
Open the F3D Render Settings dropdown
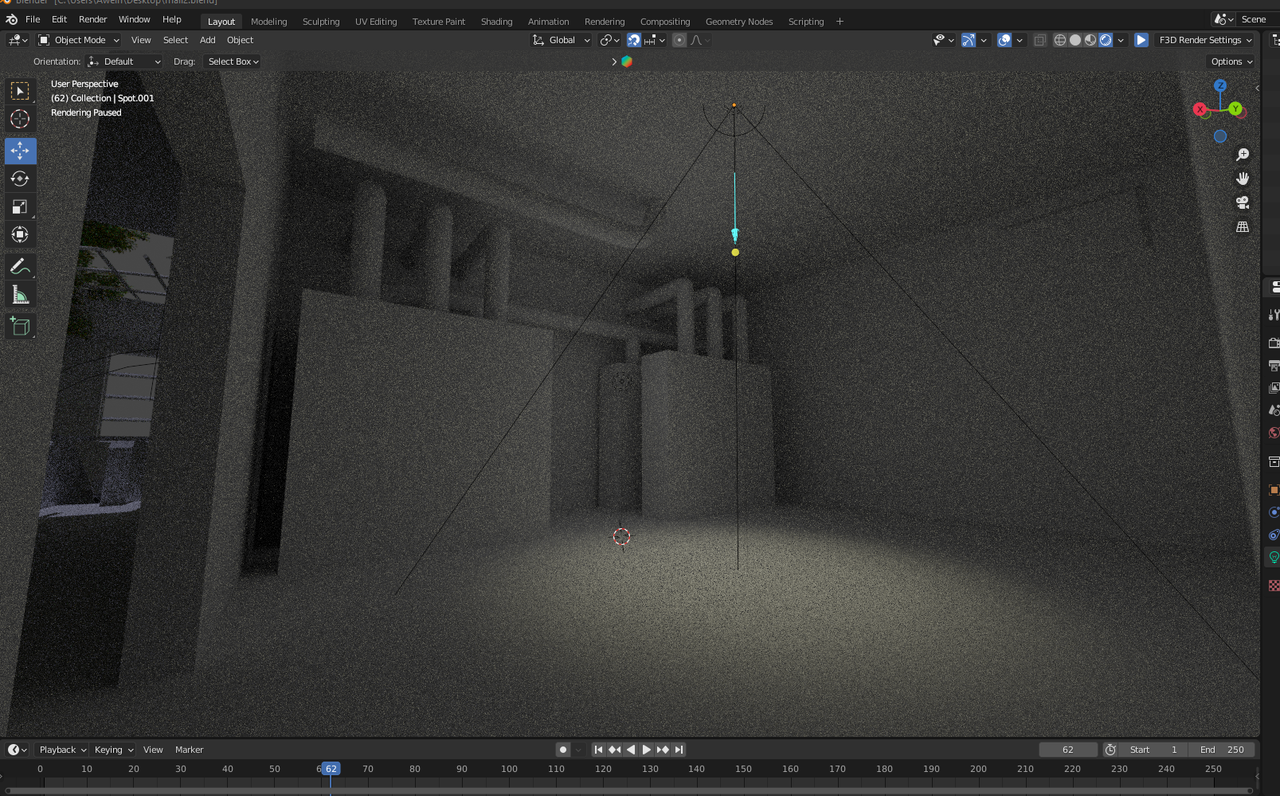click(1205, 40)
